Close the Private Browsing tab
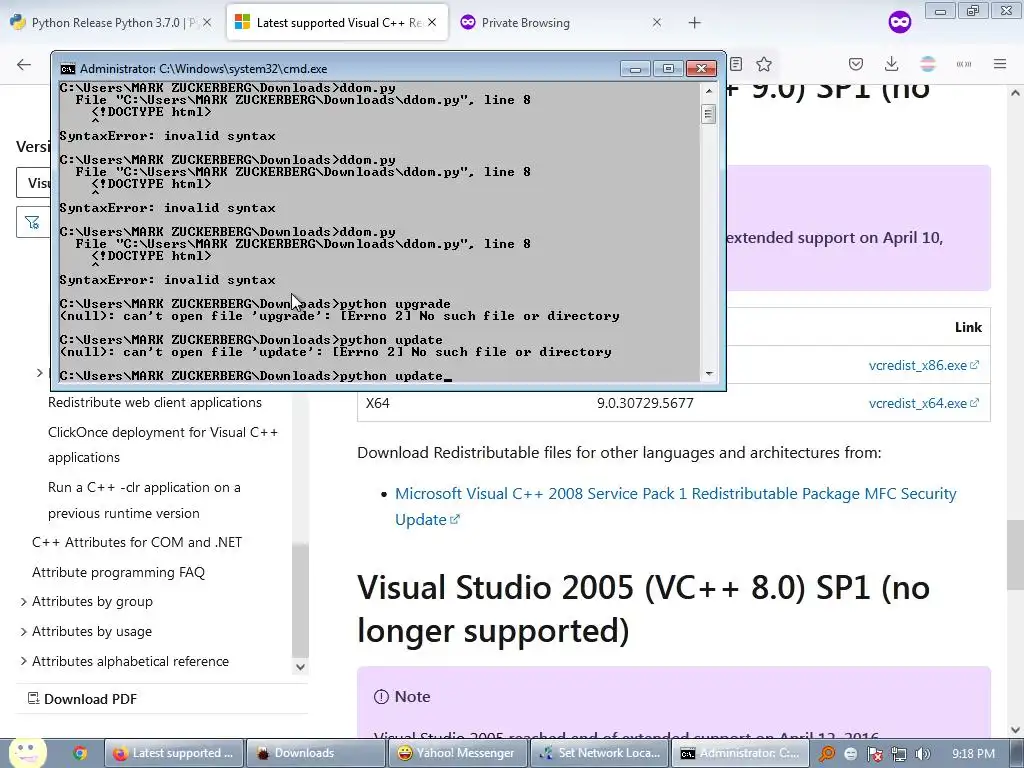The image size is (1024, 768). 656,22
